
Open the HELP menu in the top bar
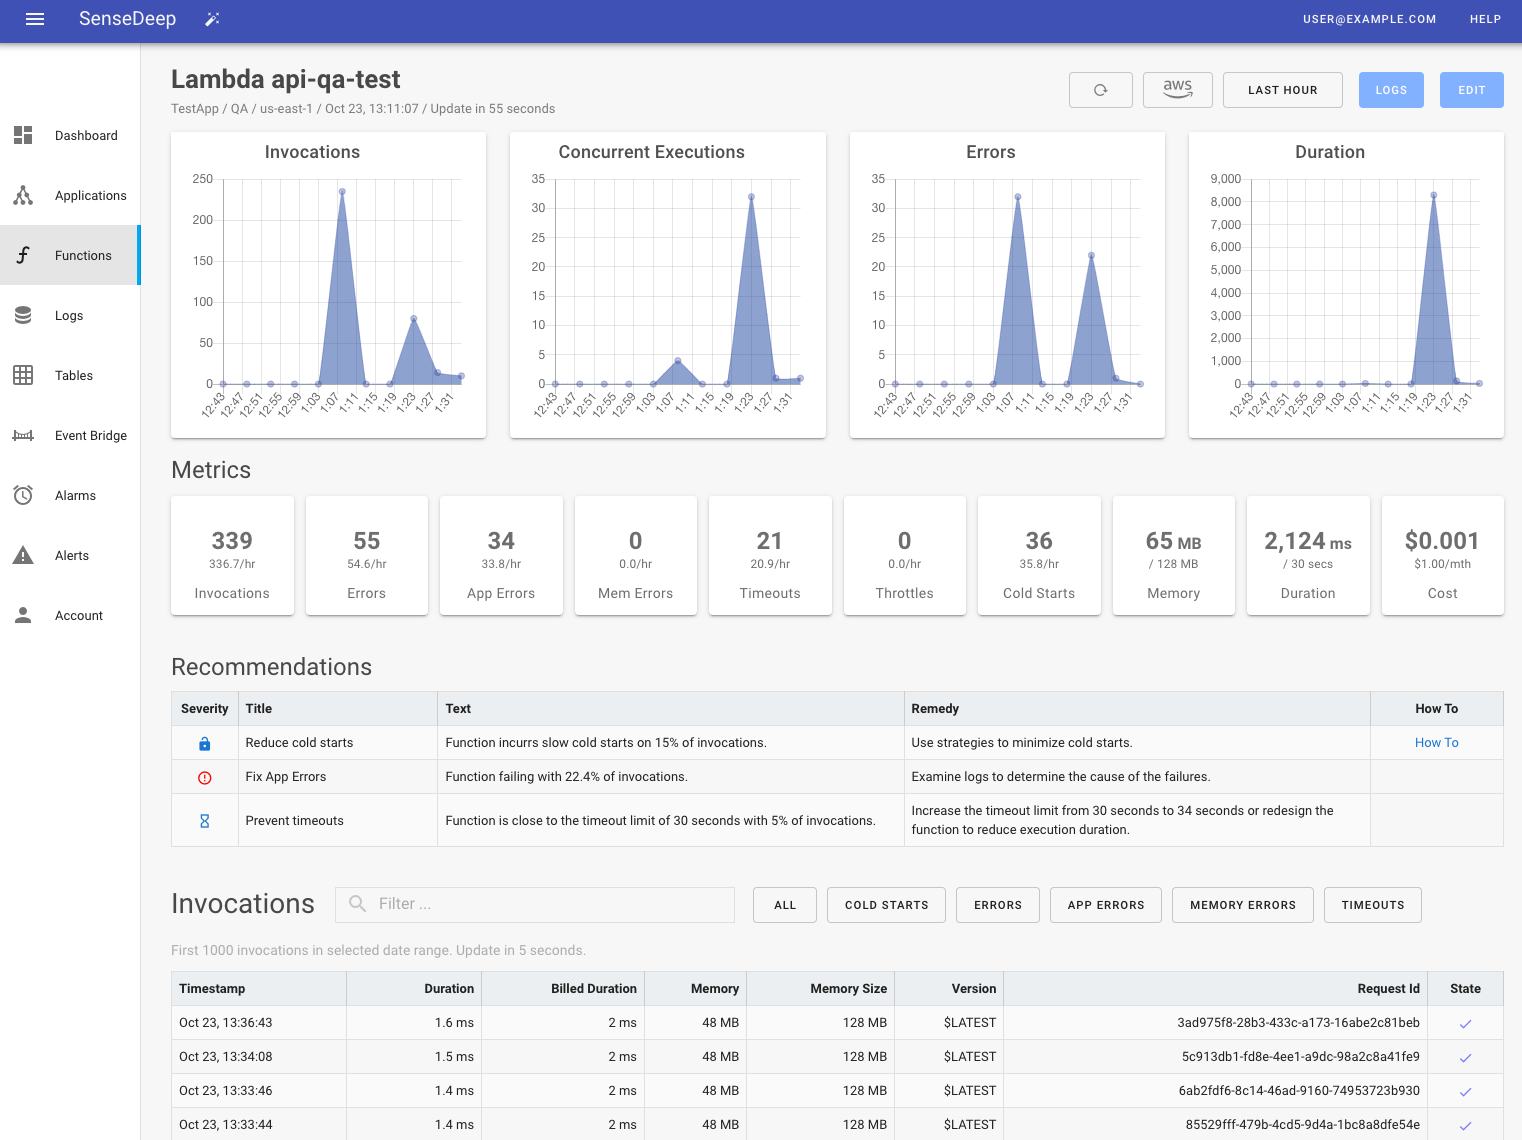pyautogui.click(x=1486, y=19)
